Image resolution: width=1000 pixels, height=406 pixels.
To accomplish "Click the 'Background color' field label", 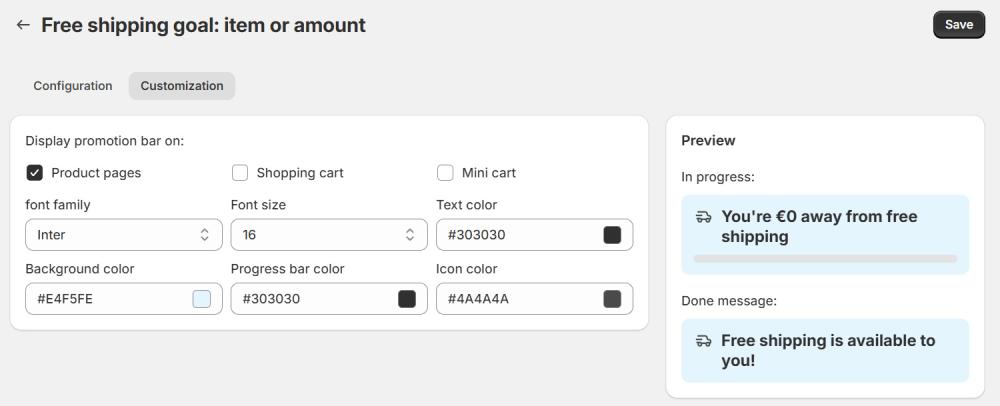I will pos(80,269).
